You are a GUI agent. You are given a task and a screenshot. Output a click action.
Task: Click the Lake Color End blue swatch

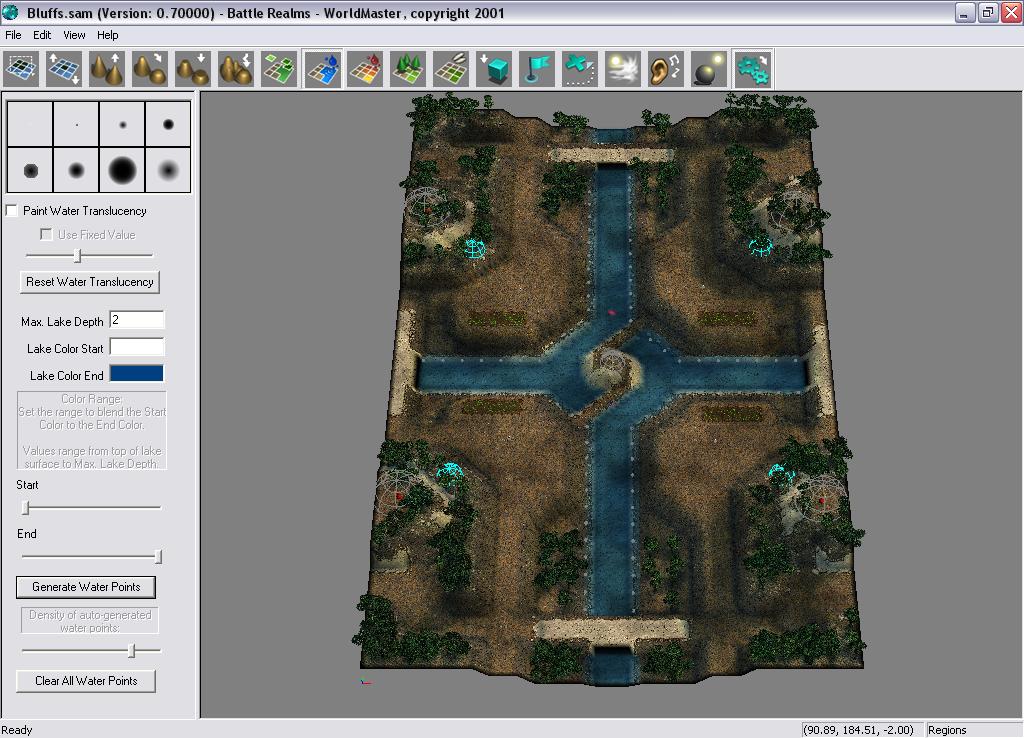136,374
